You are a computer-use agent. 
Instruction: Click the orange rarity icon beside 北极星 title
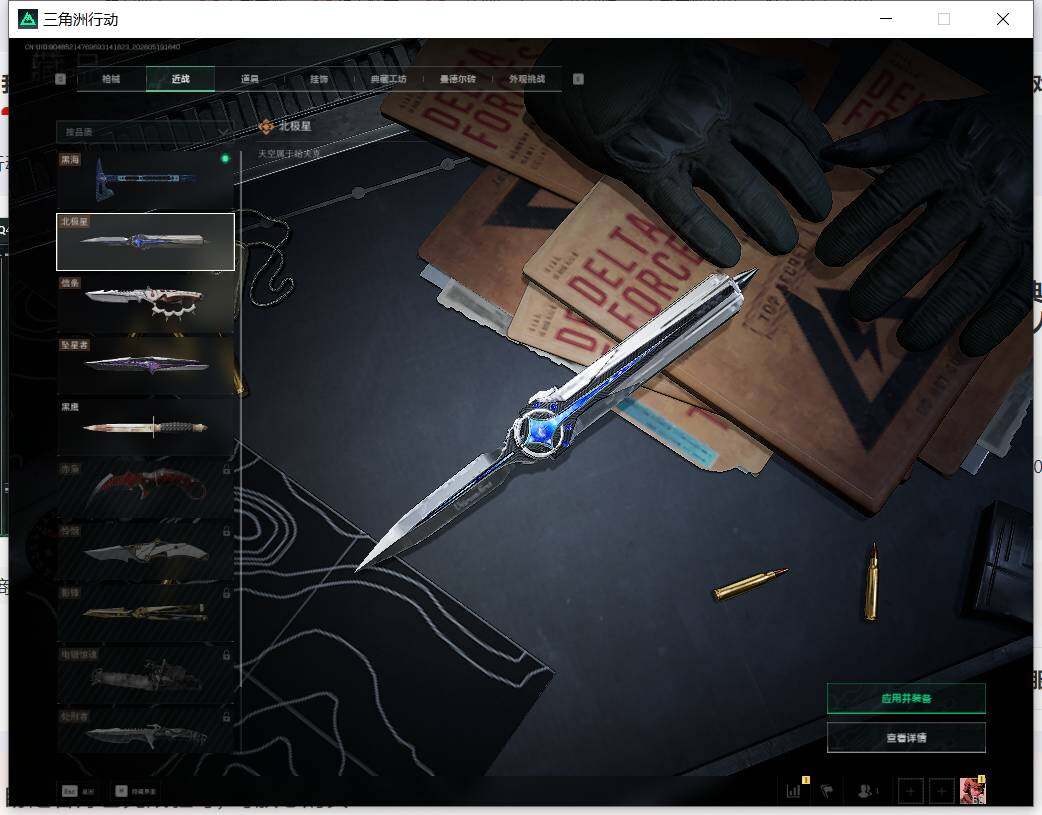pyautogui.click(x=266, y=126)
